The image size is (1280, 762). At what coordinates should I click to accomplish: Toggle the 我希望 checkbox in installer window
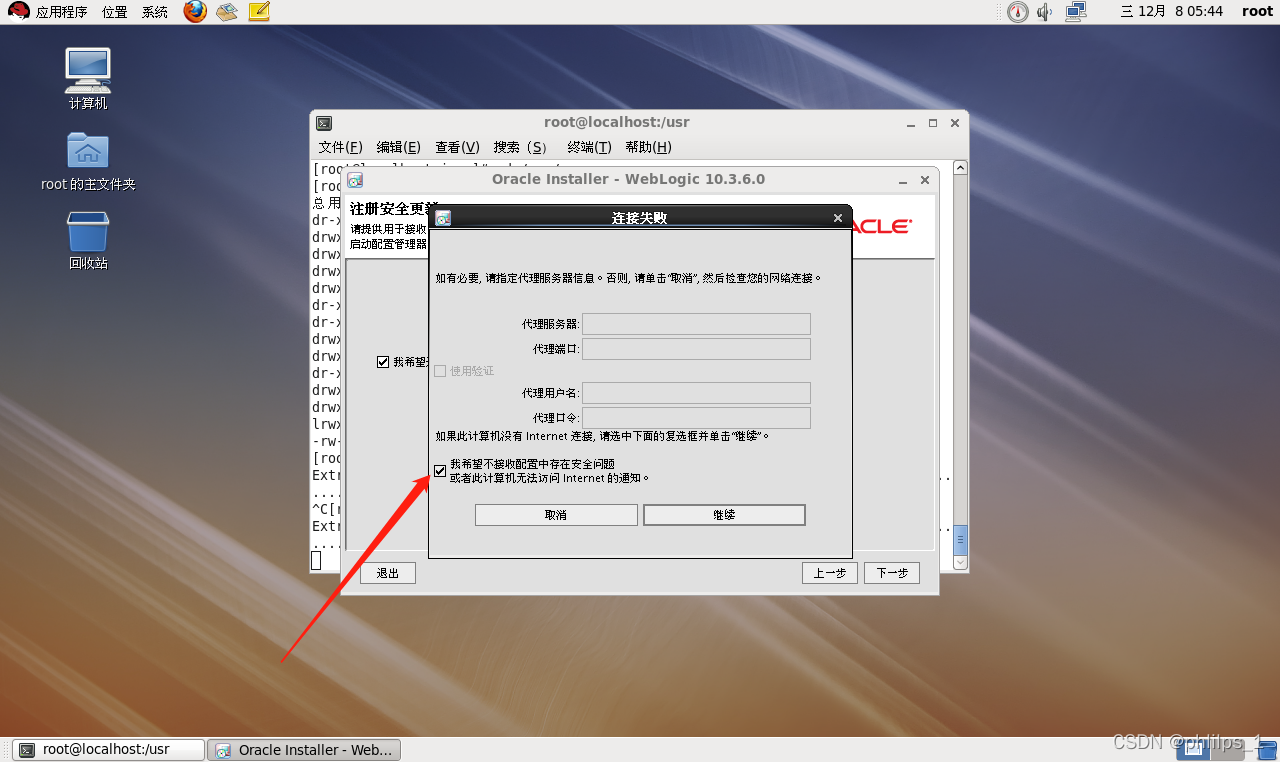(383, 362)
